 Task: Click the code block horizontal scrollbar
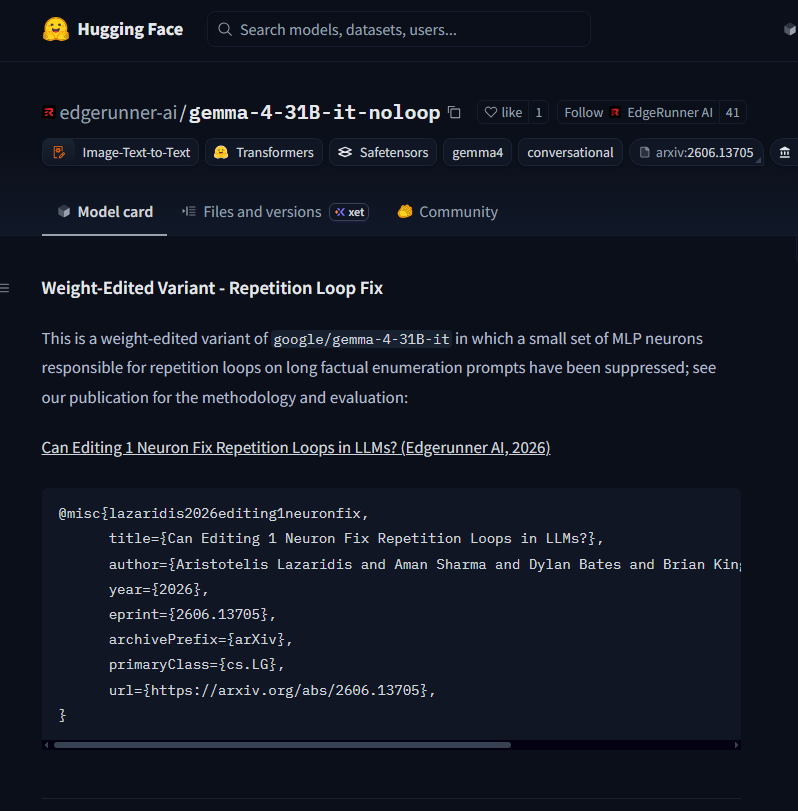pyautogui.click(x=282, y=745)
